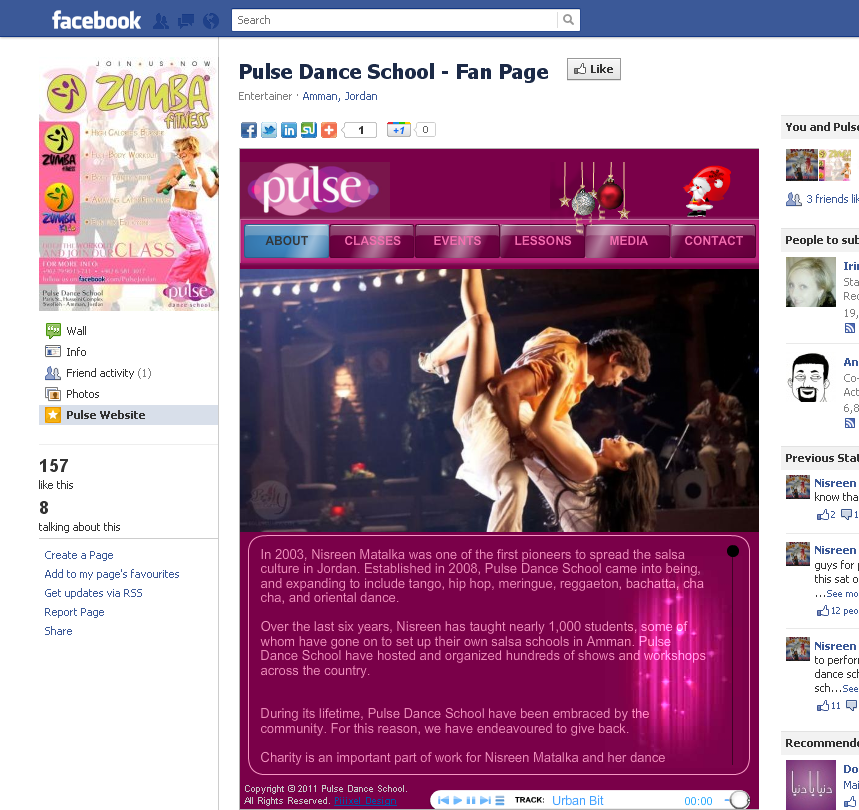The width and height of the screenshot is (859, 810).
Task: Click the search magnifier button
Action: click(x=569, y=20)
